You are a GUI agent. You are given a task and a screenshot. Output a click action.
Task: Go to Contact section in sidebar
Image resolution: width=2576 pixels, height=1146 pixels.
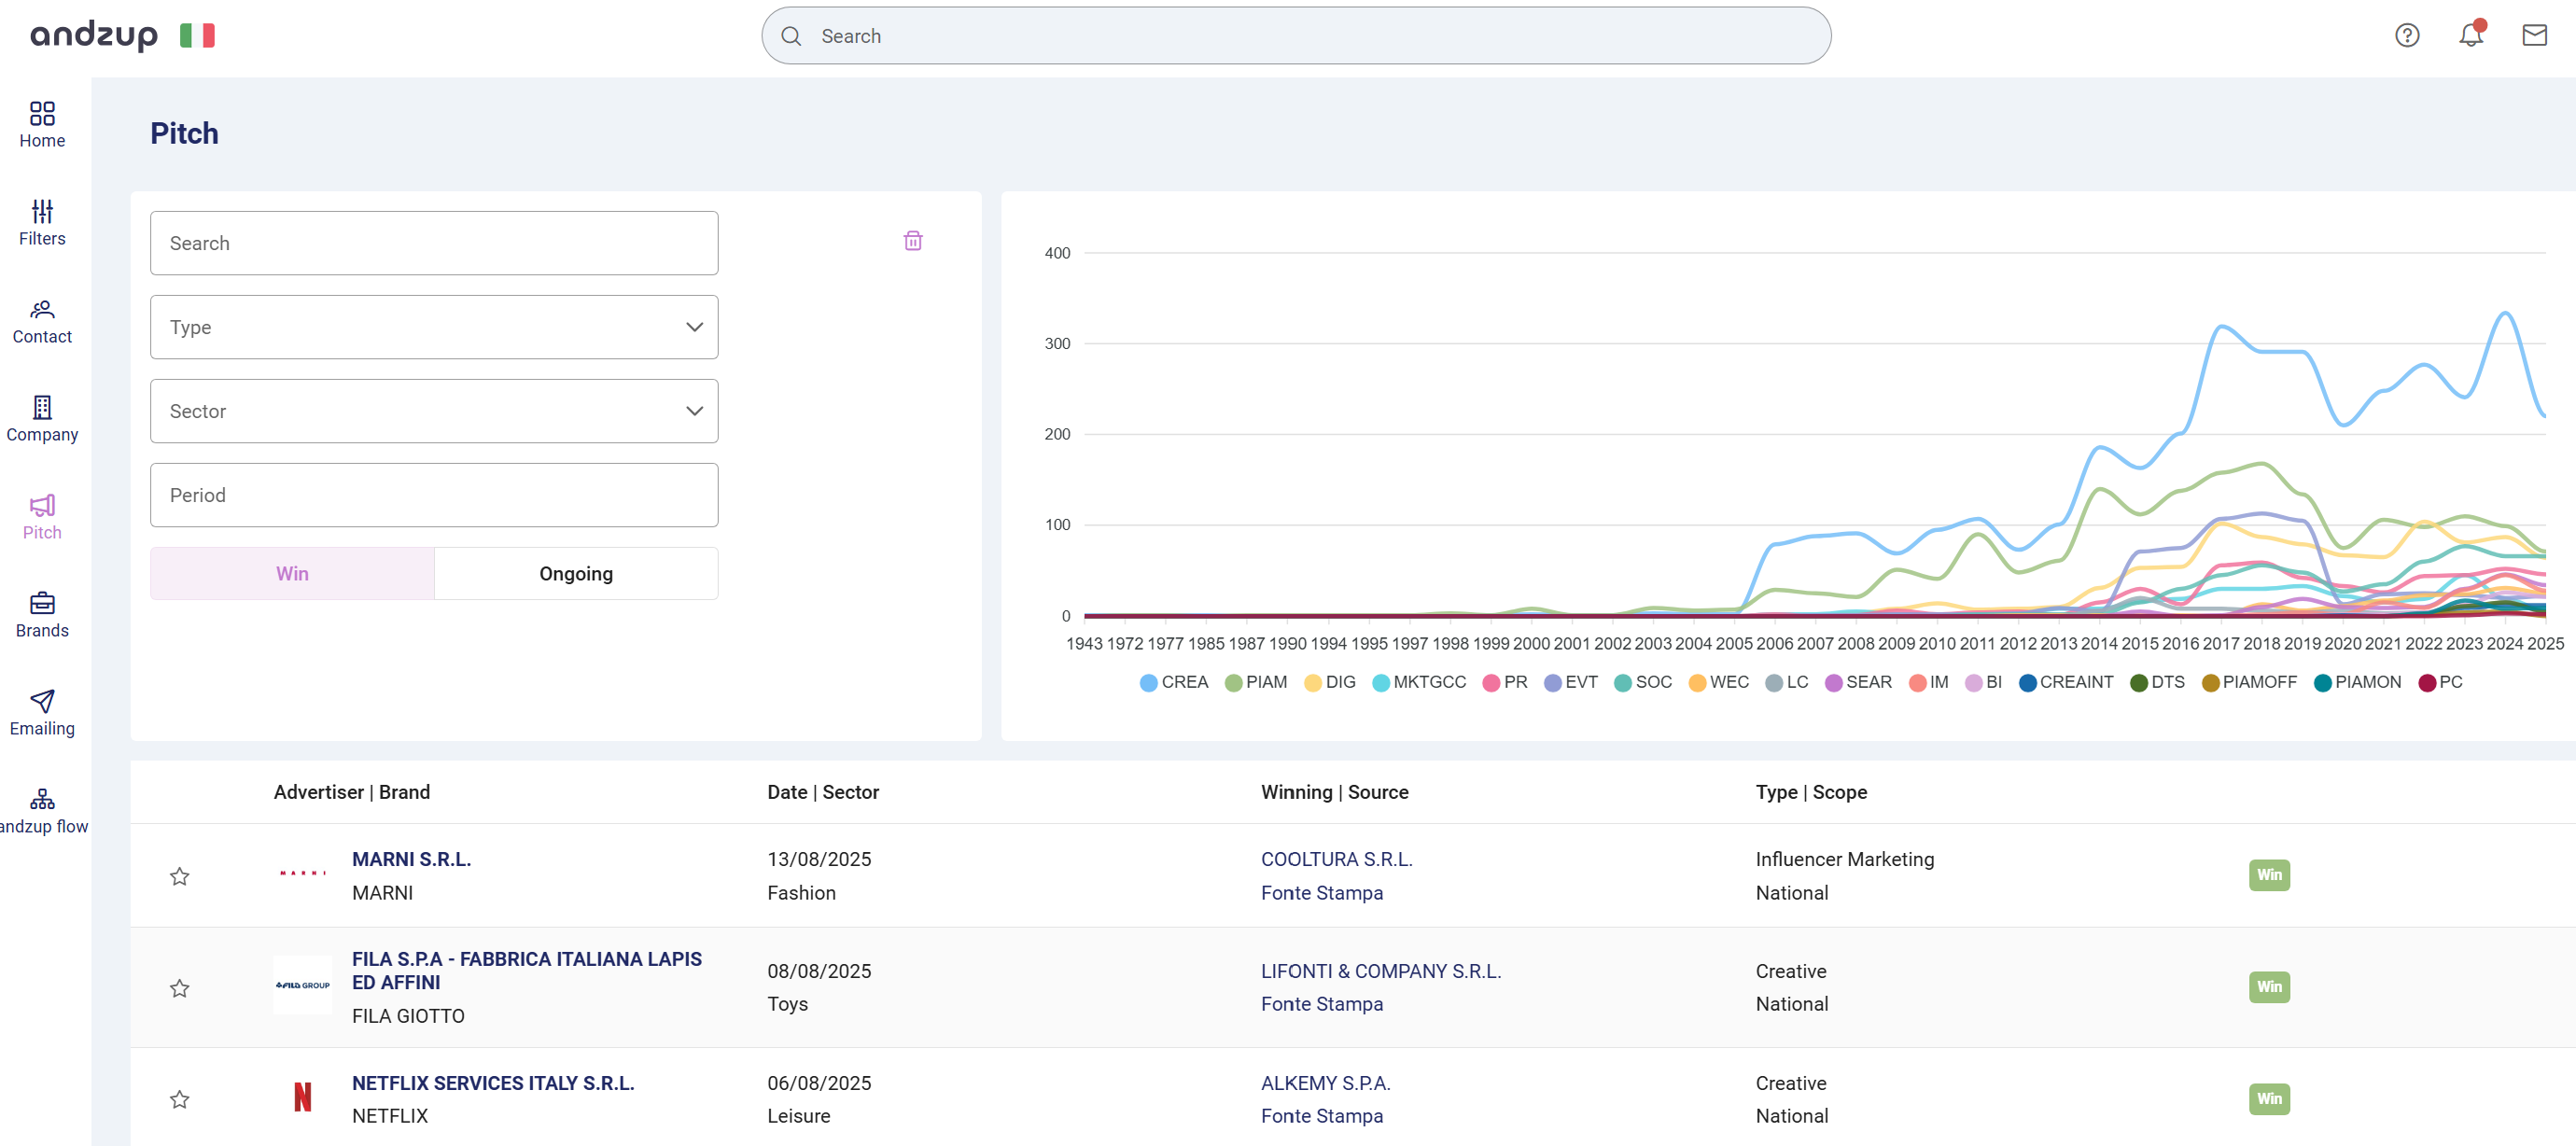click(42, 320)
